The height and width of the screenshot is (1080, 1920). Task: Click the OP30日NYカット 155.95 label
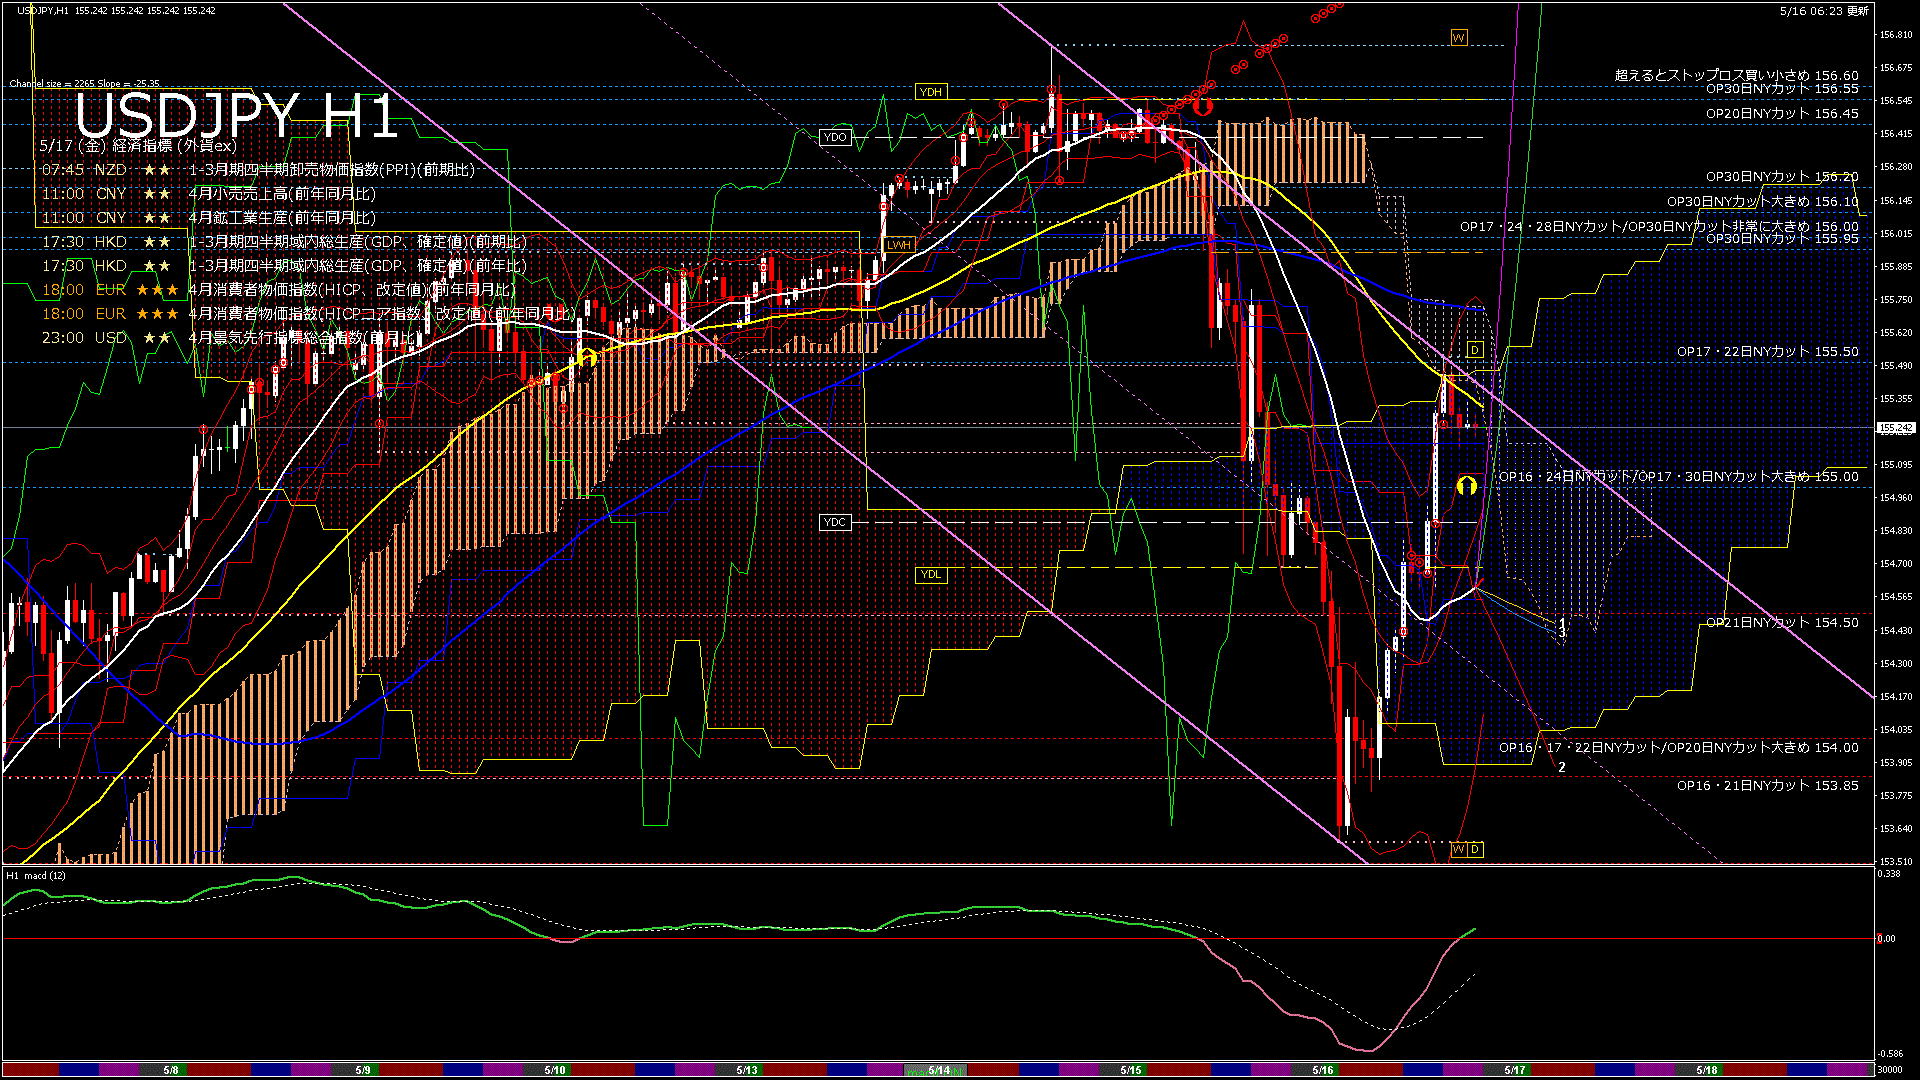[1782, 238]
